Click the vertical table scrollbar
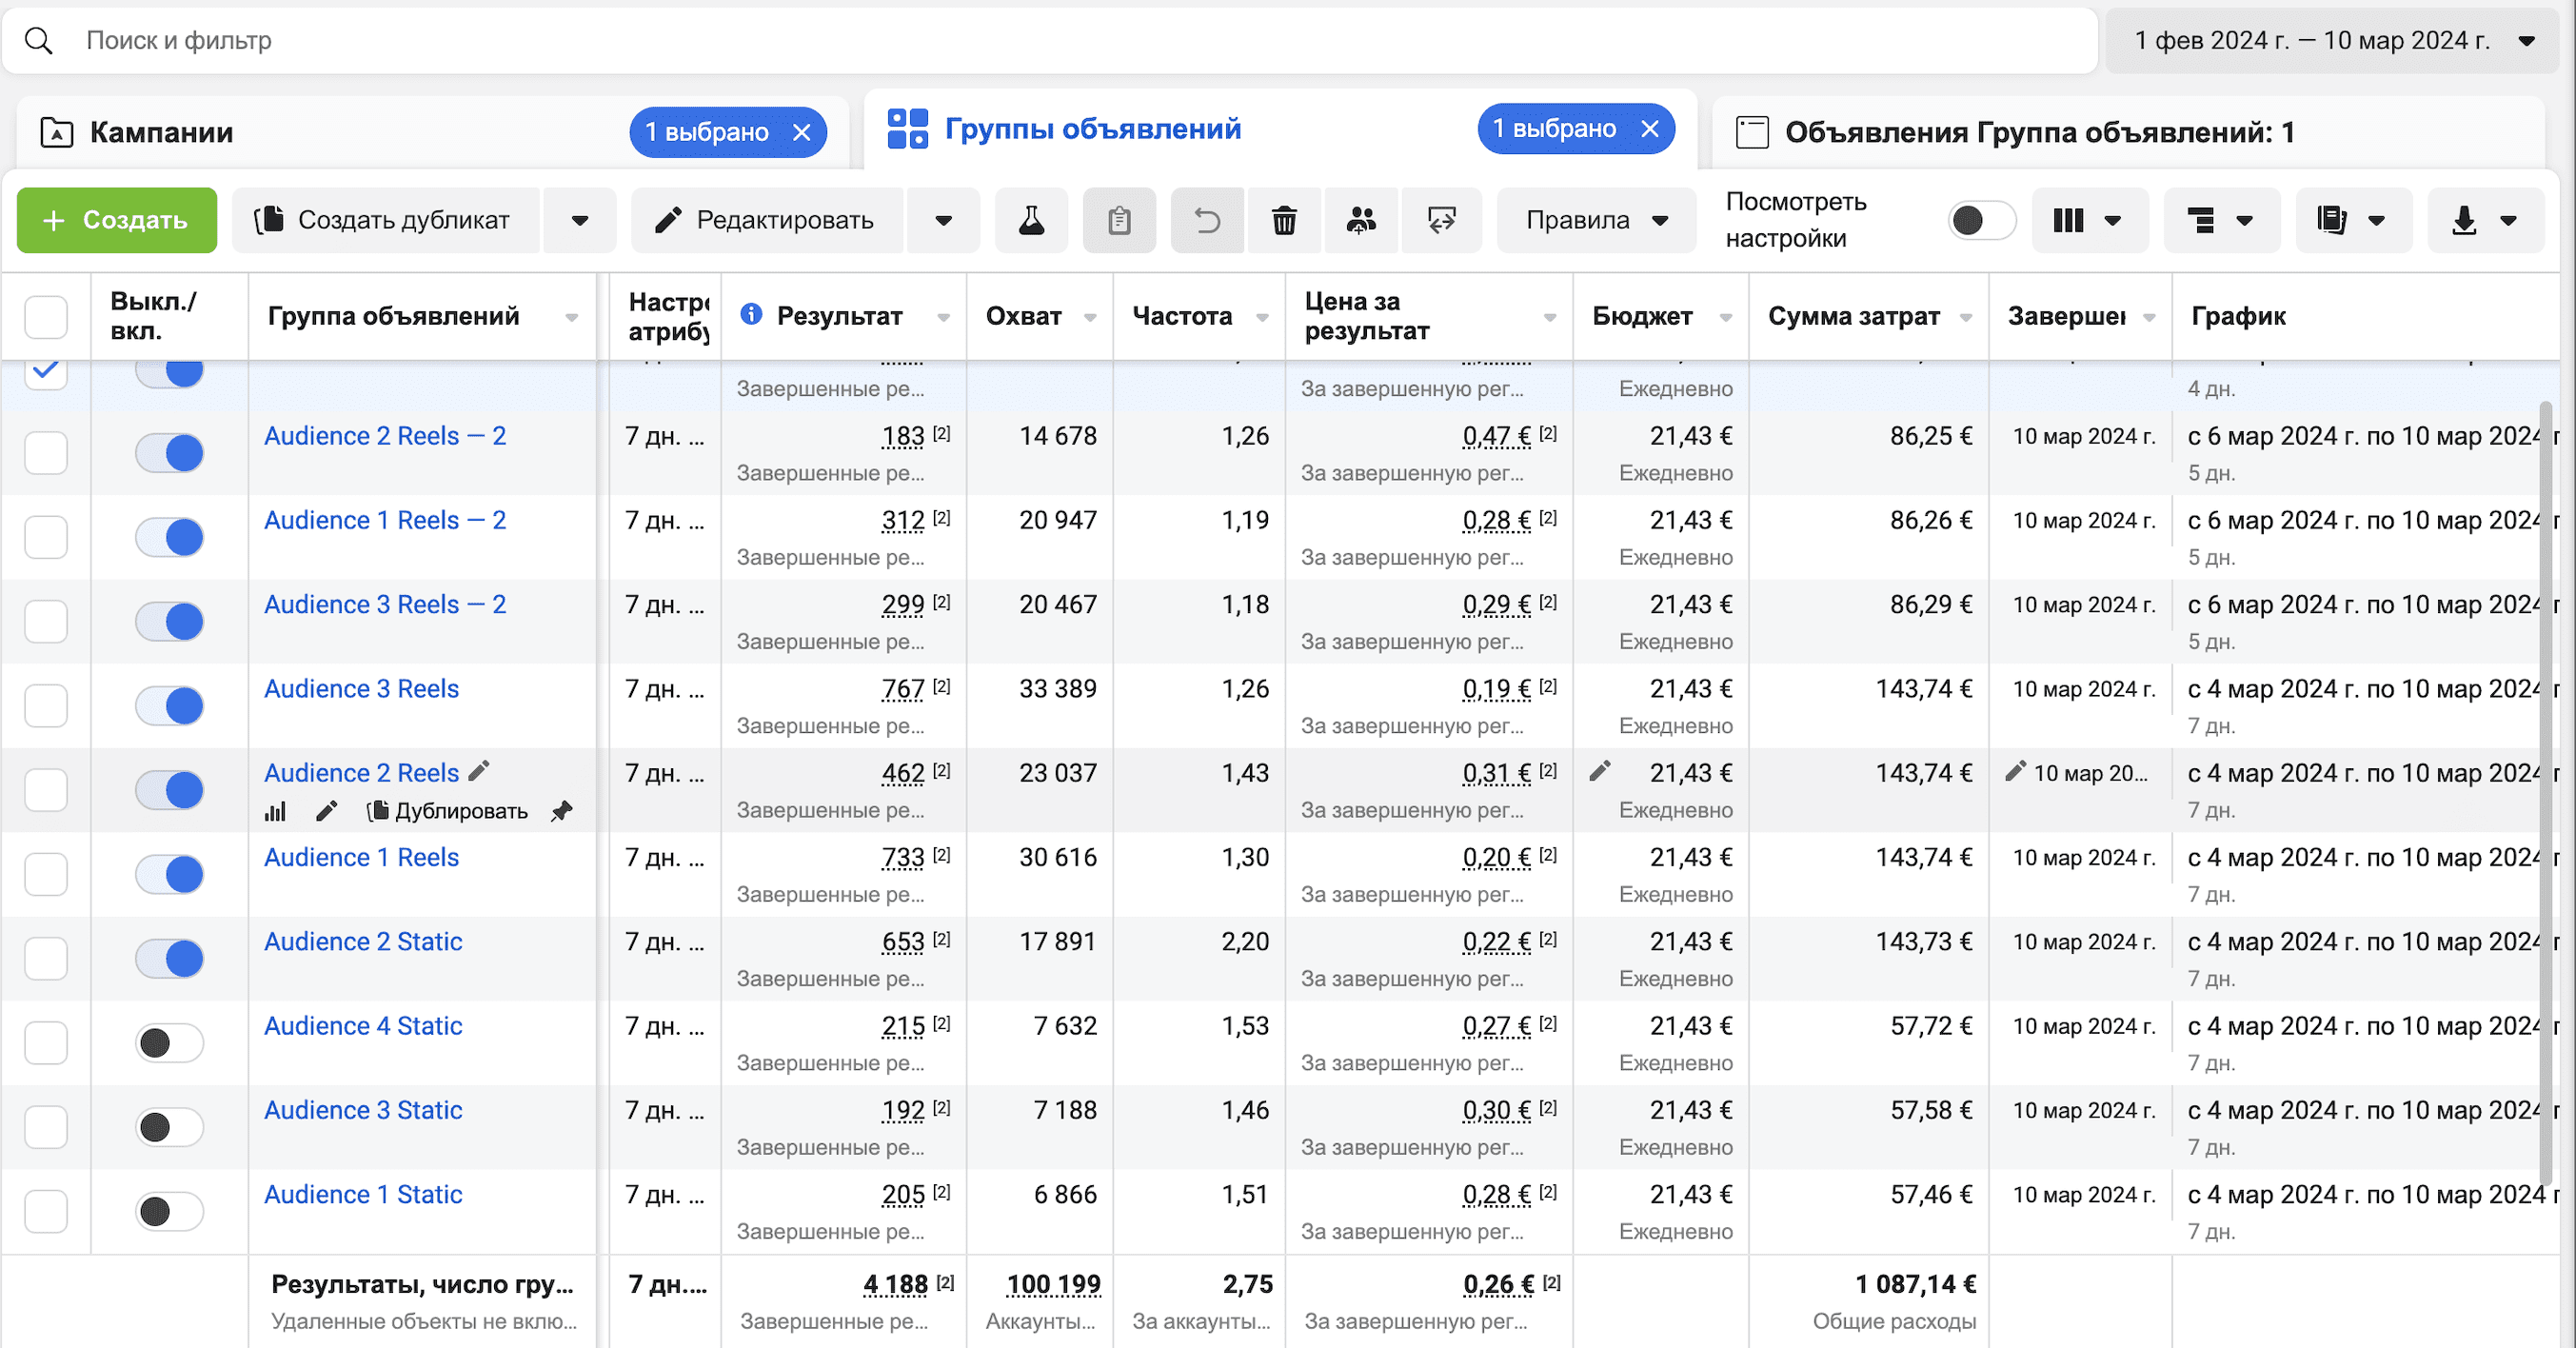This screenshot has height=1348, width=2576. click(2545, 790)
